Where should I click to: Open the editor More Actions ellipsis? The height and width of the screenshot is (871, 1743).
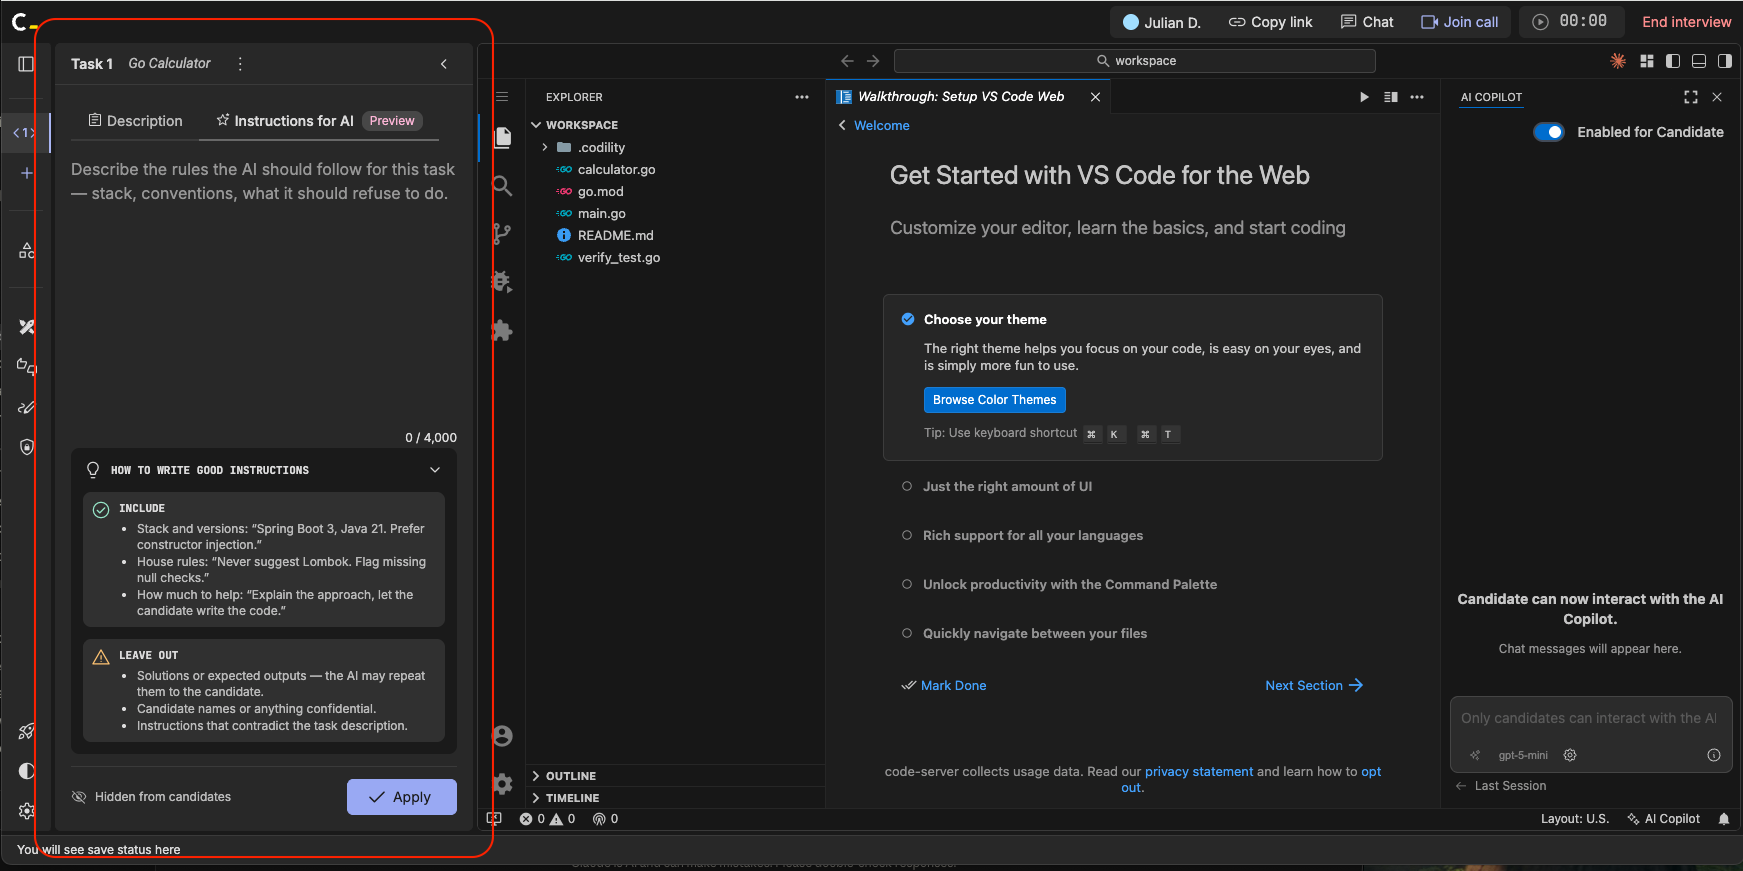[x=1417, y=97]
